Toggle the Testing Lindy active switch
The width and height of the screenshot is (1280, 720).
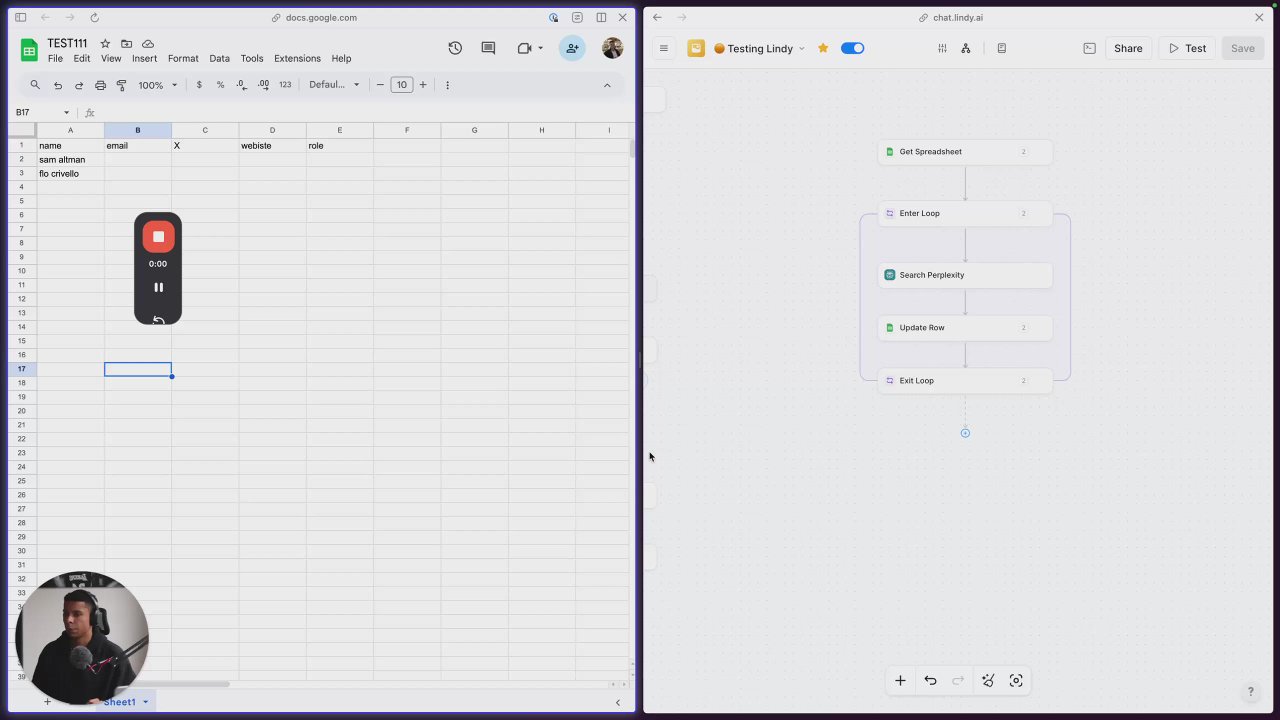(852, 48)
